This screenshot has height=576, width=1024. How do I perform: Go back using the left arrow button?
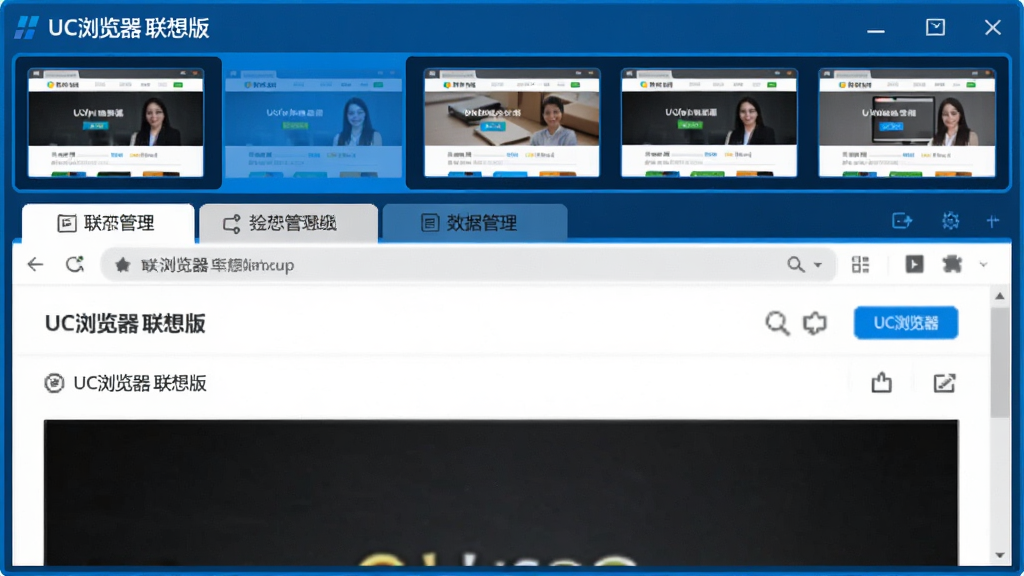(35, 264)
